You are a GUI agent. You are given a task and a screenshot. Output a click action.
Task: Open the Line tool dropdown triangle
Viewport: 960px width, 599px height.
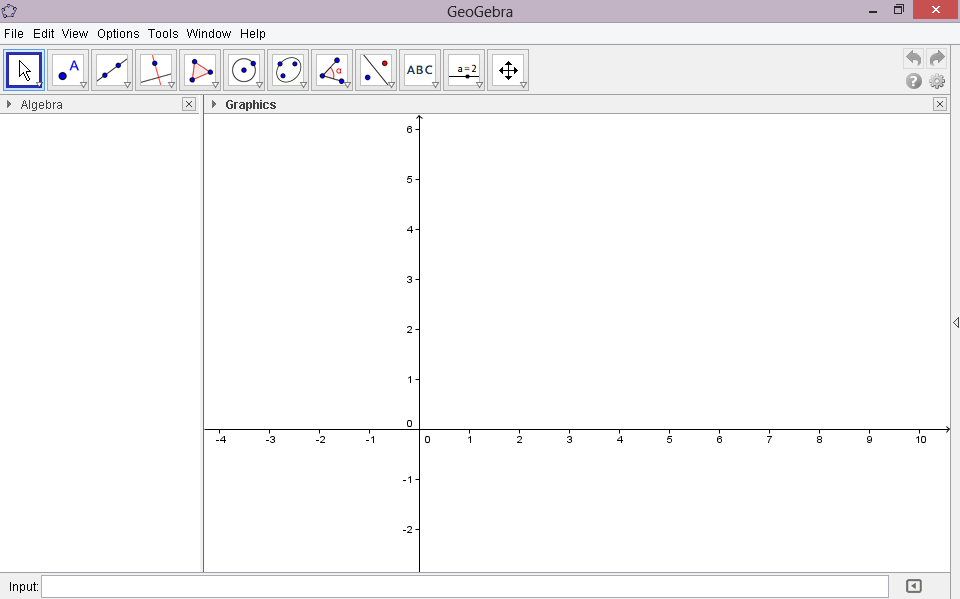point(127,85)
